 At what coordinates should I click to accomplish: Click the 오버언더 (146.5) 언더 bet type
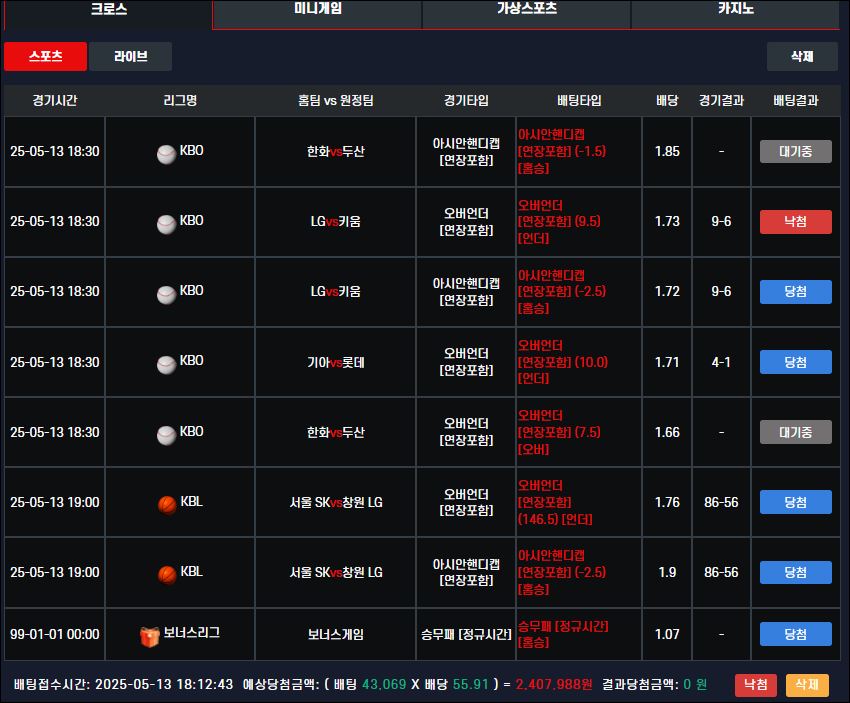pos(556,502)
